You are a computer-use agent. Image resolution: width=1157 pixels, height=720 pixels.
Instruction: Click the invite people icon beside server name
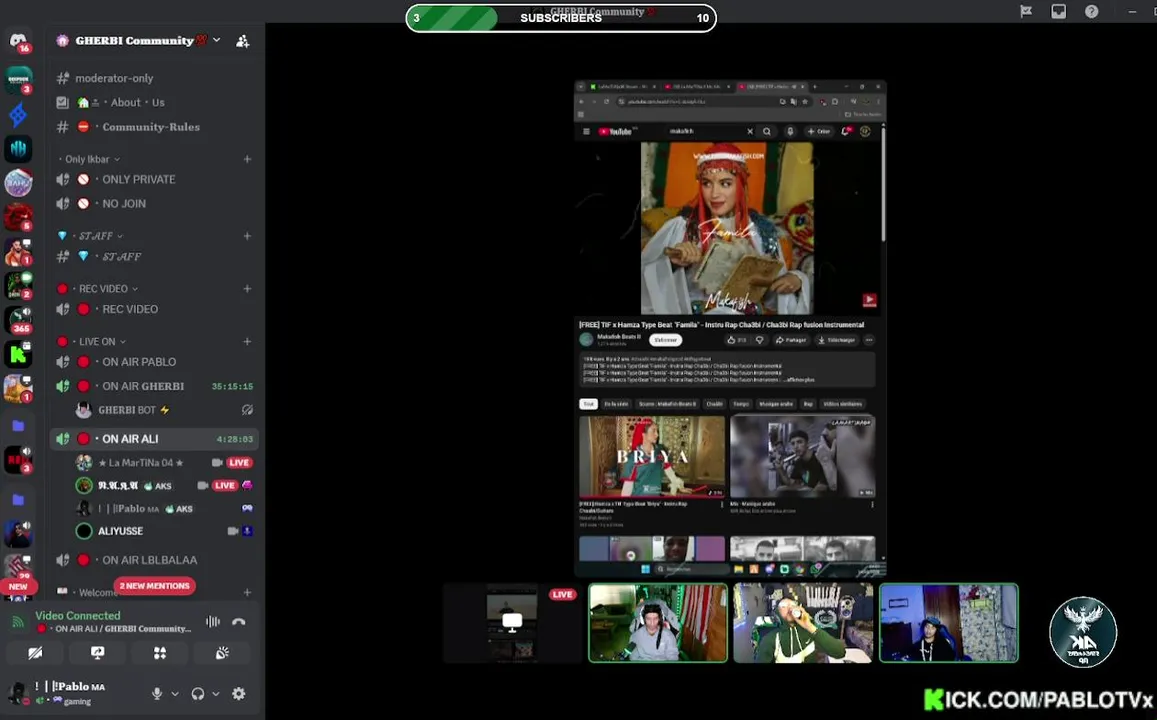point(242,41)
